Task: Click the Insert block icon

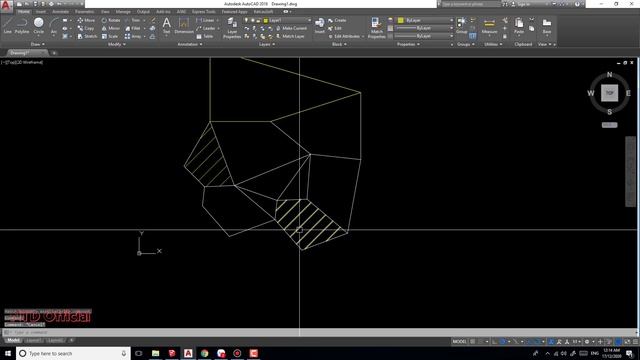Action: click(x=320, y=25)
